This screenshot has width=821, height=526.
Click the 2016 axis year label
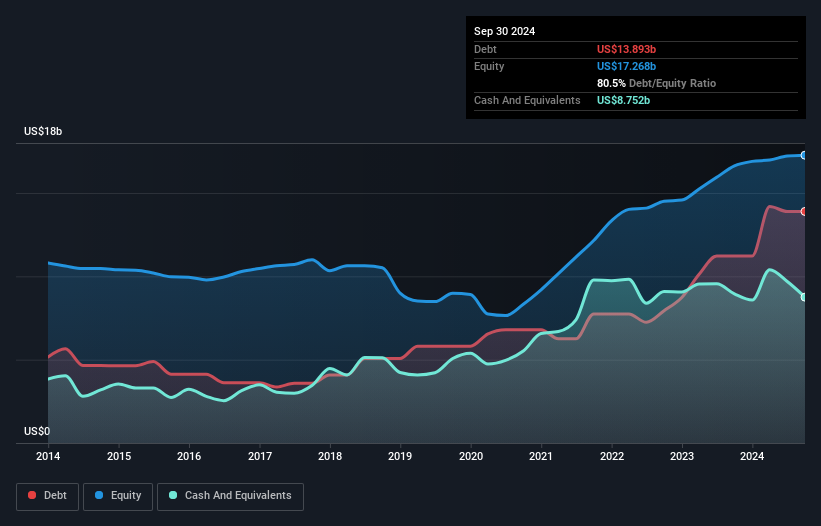[x=189, y=456]
